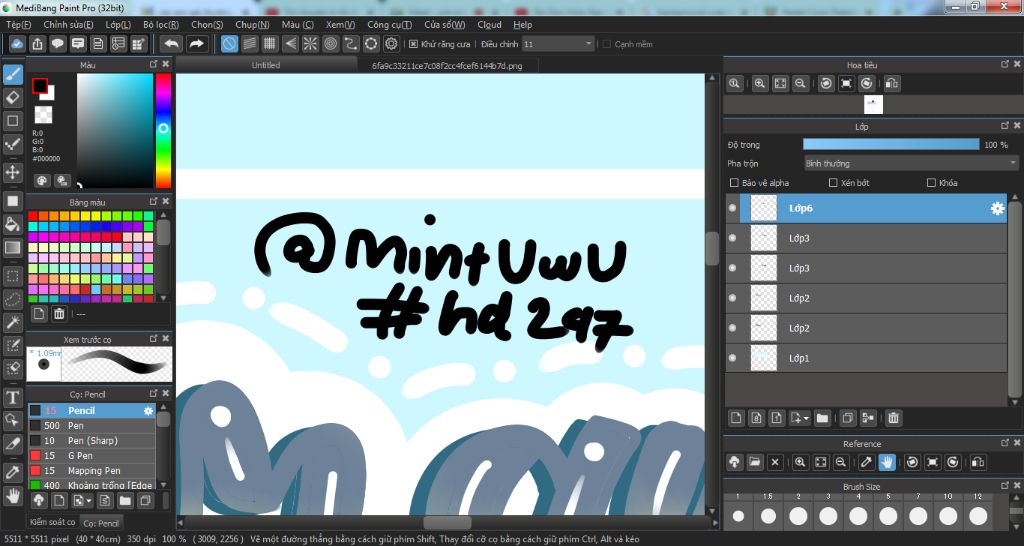Viewport: 1024px width, 546px height.
Task: Enable Cạnh mềm checkbox
Action: pos(607,44)
